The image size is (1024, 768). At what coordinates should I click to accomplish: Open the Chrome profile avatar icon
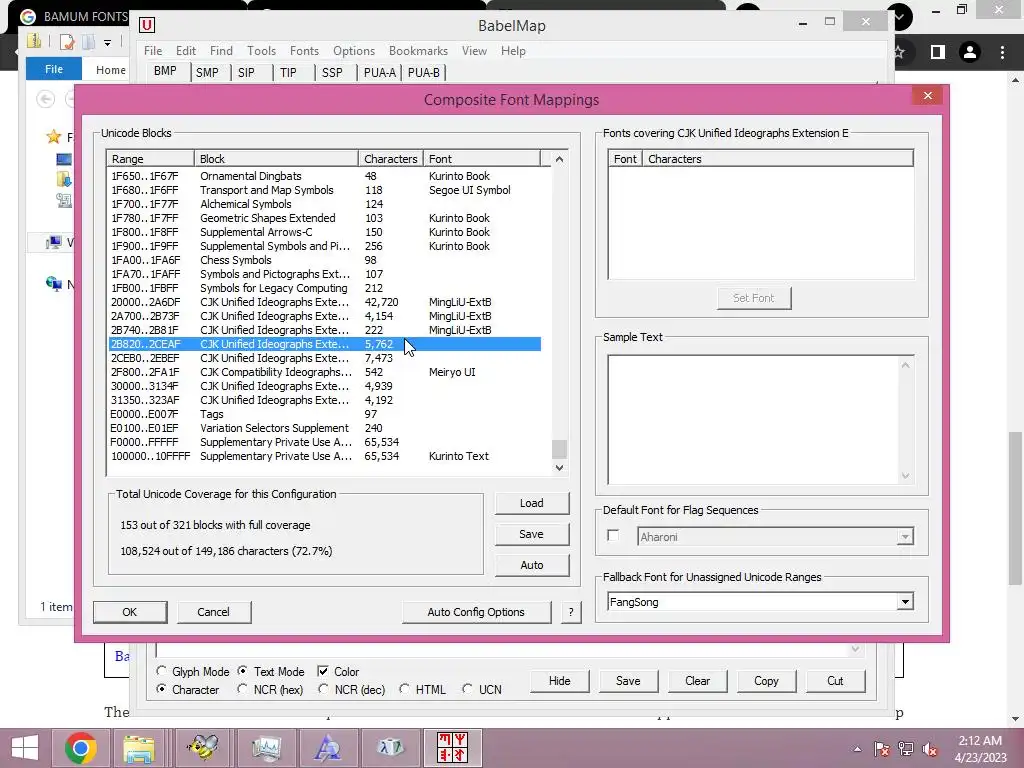pos(970,52)
